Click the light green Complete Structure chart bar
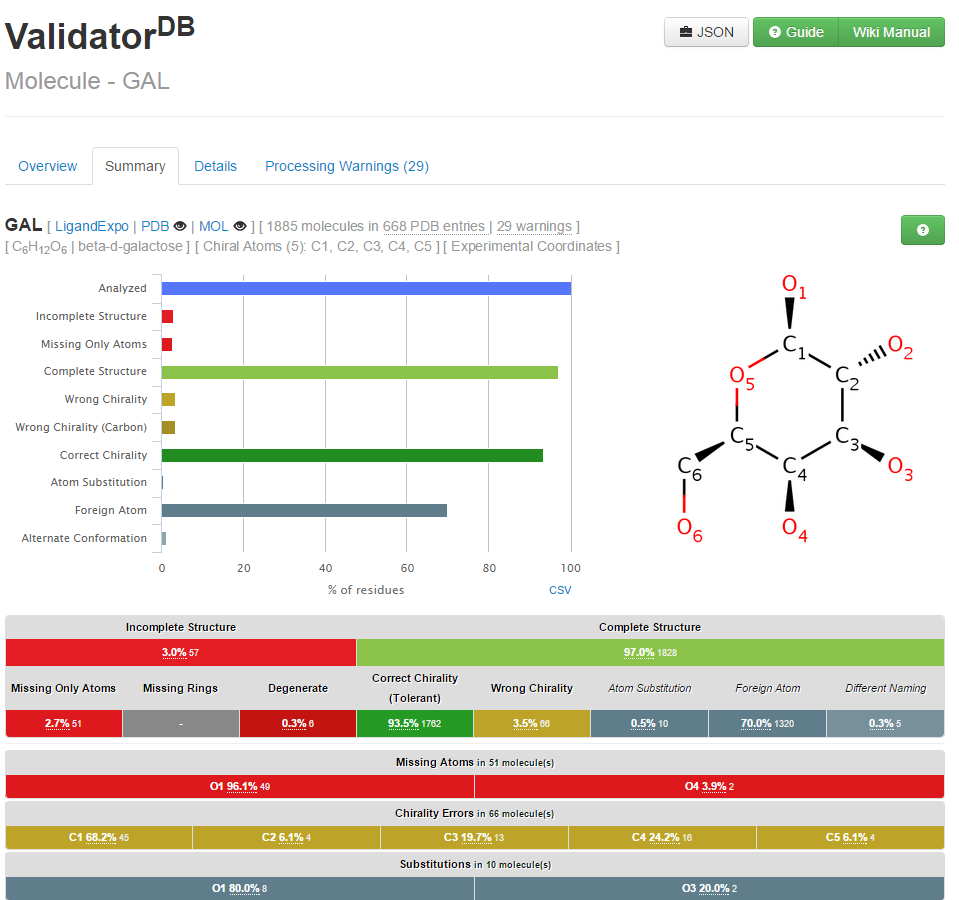The image size is (959, 900). point(360,372)
